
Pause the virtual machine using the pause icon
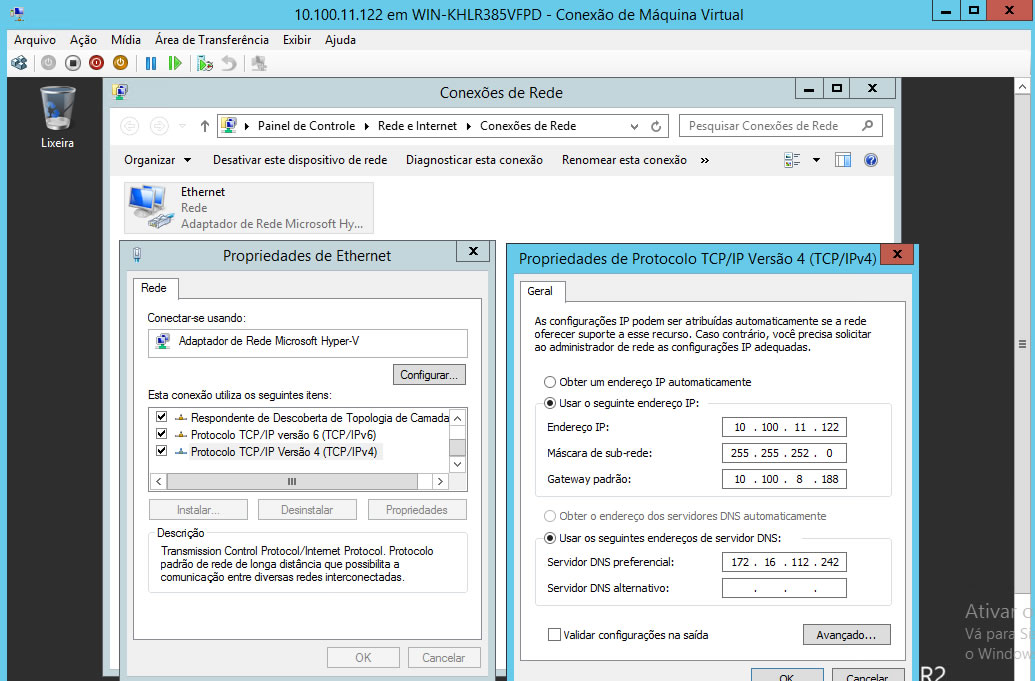(151, 62)
